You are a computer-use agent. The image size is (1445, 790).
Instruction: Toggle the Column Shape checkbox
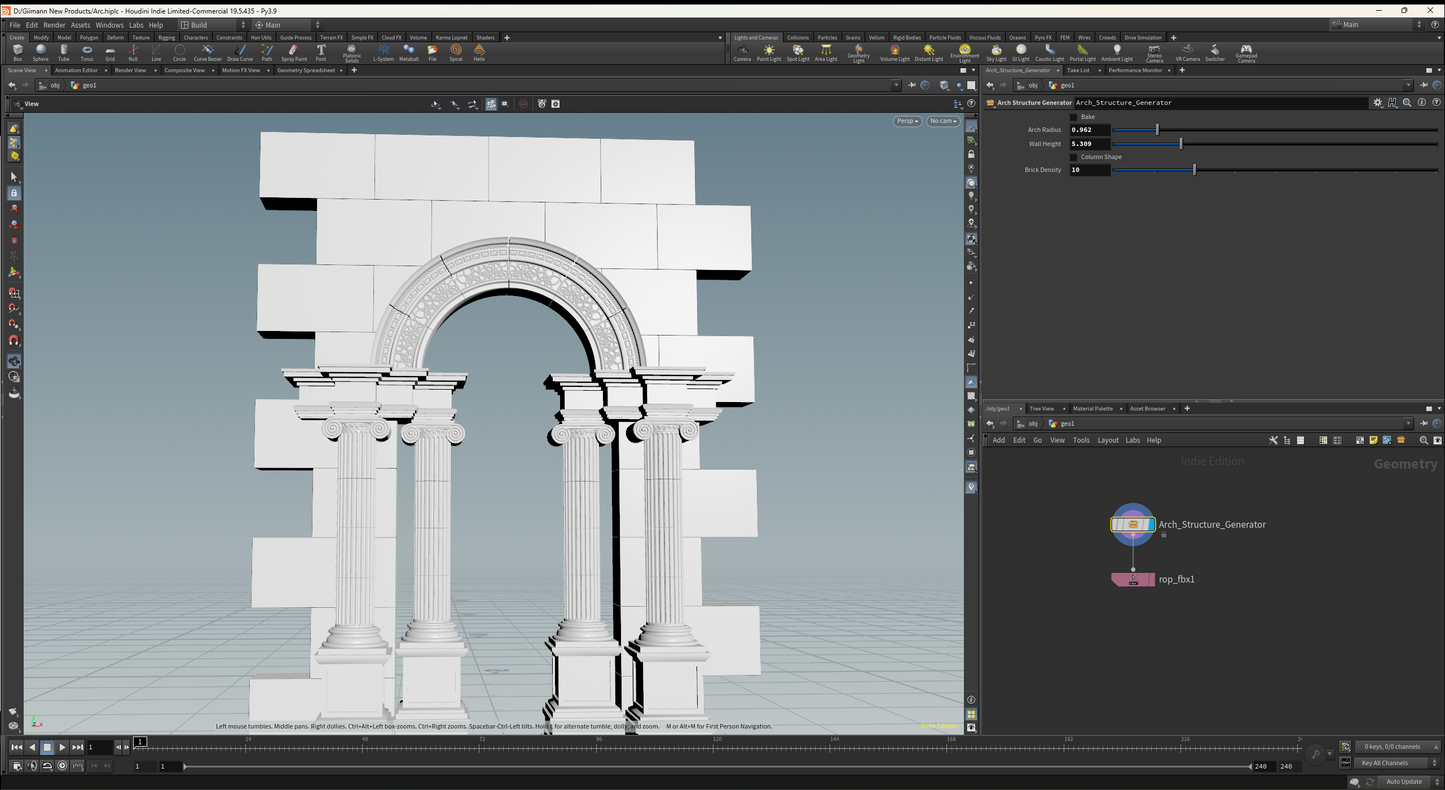1074,157
